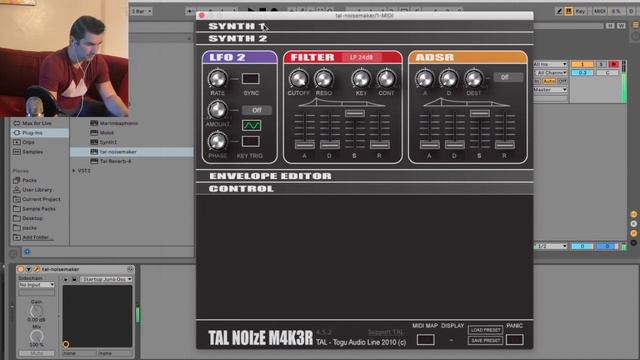
Task: Click the Filter Reso knob
Action: click(x=324, y=79)
